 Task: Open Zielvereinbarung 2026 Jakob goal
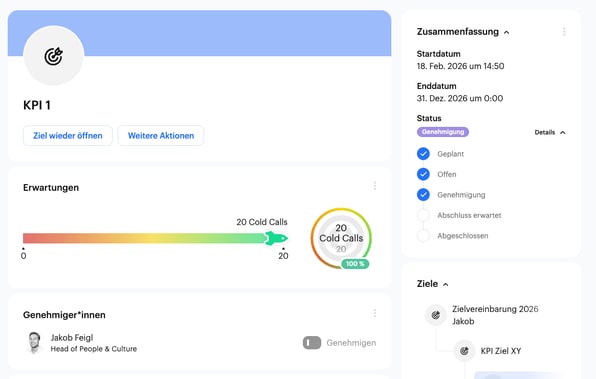495,315
